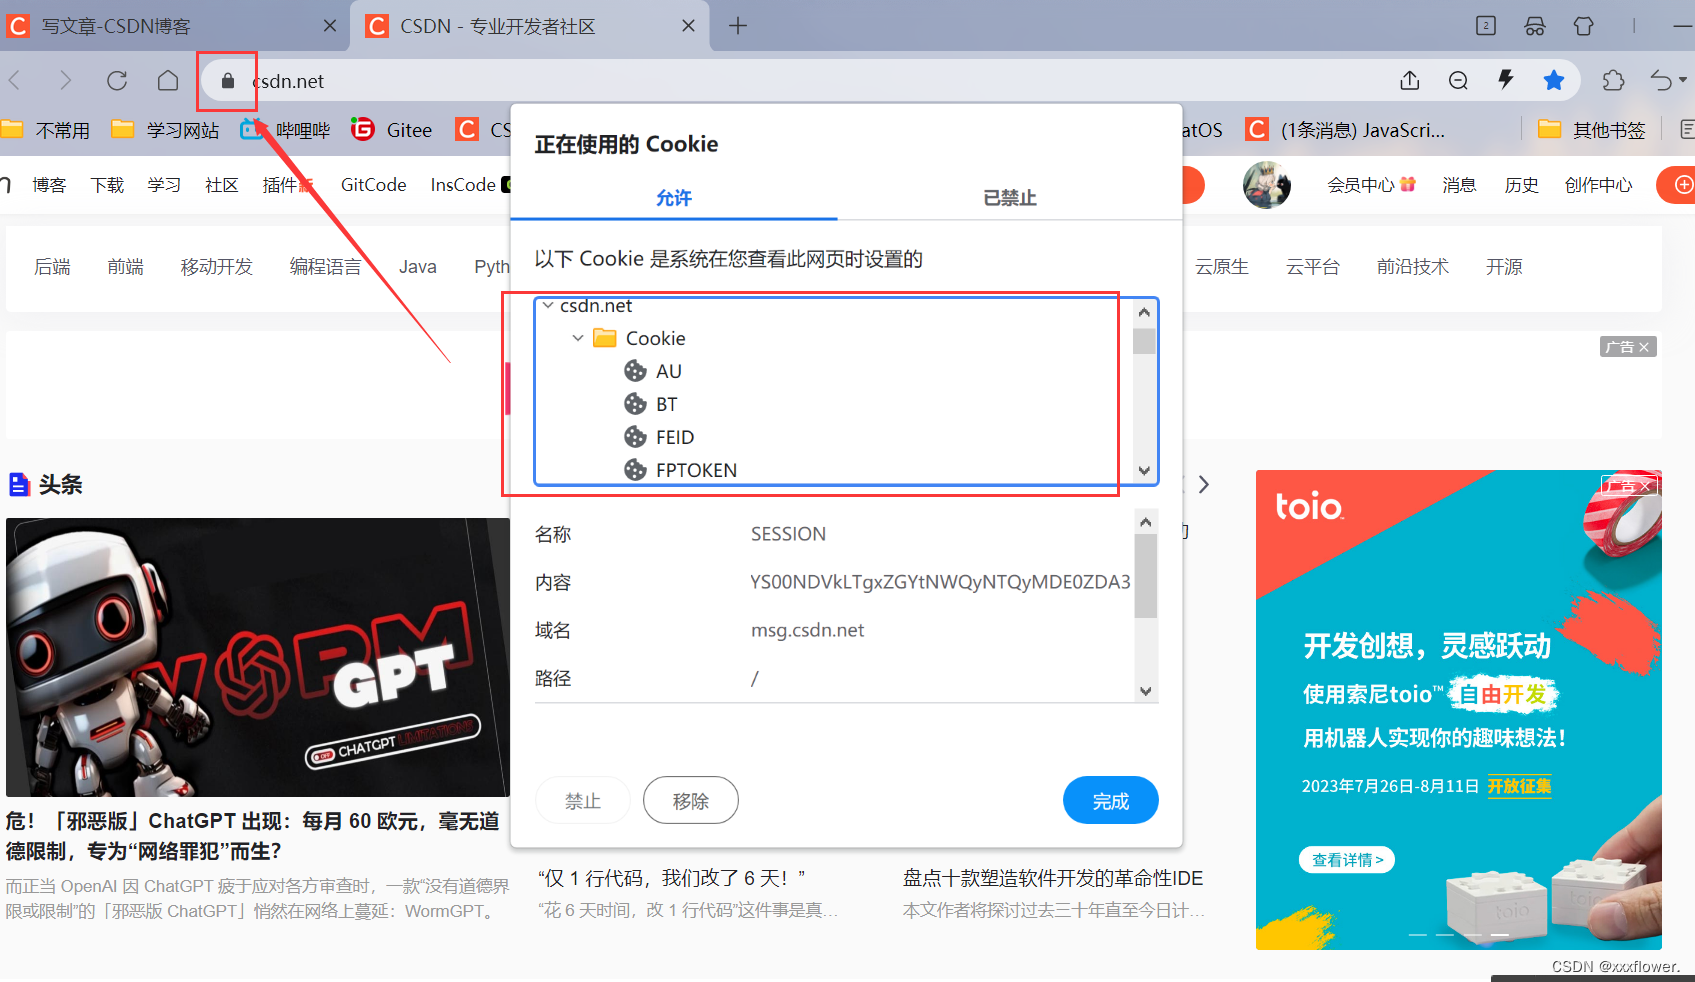The width and height of the screenshot is (1695, 982).
Task: Open 不常用 bookmarks folder
Action: (x=46, y=130)
